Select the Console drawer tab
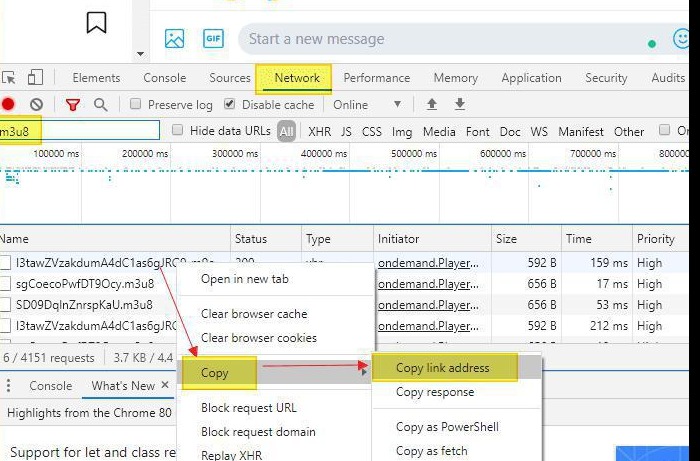Screen dimensions: 700x461 [50, 386]
